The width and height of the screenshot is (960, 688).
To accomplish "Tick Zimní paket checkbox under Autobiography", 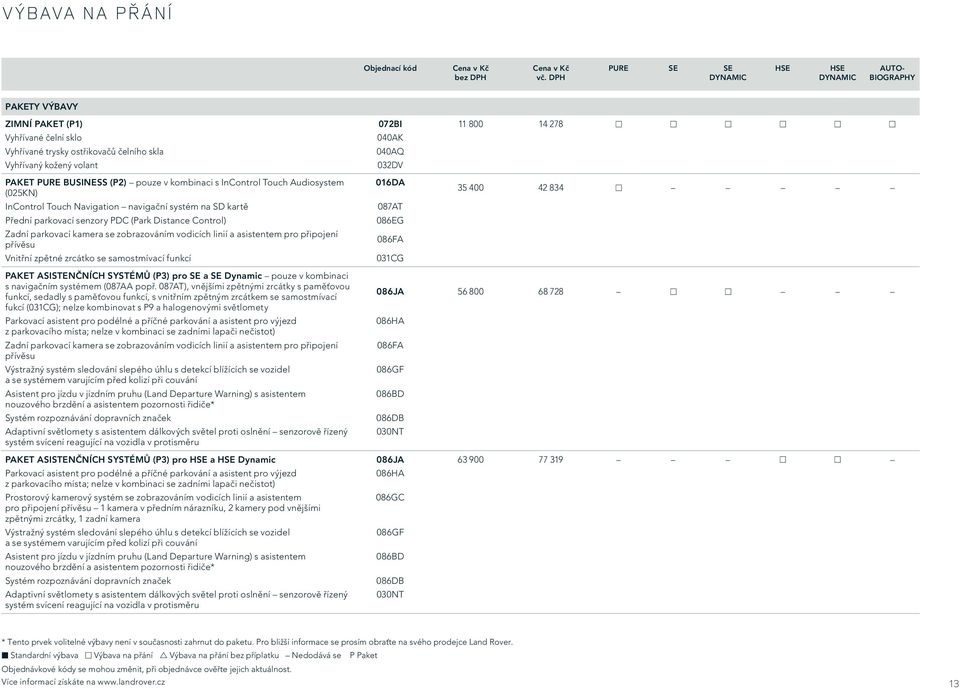I will [892, 124].
